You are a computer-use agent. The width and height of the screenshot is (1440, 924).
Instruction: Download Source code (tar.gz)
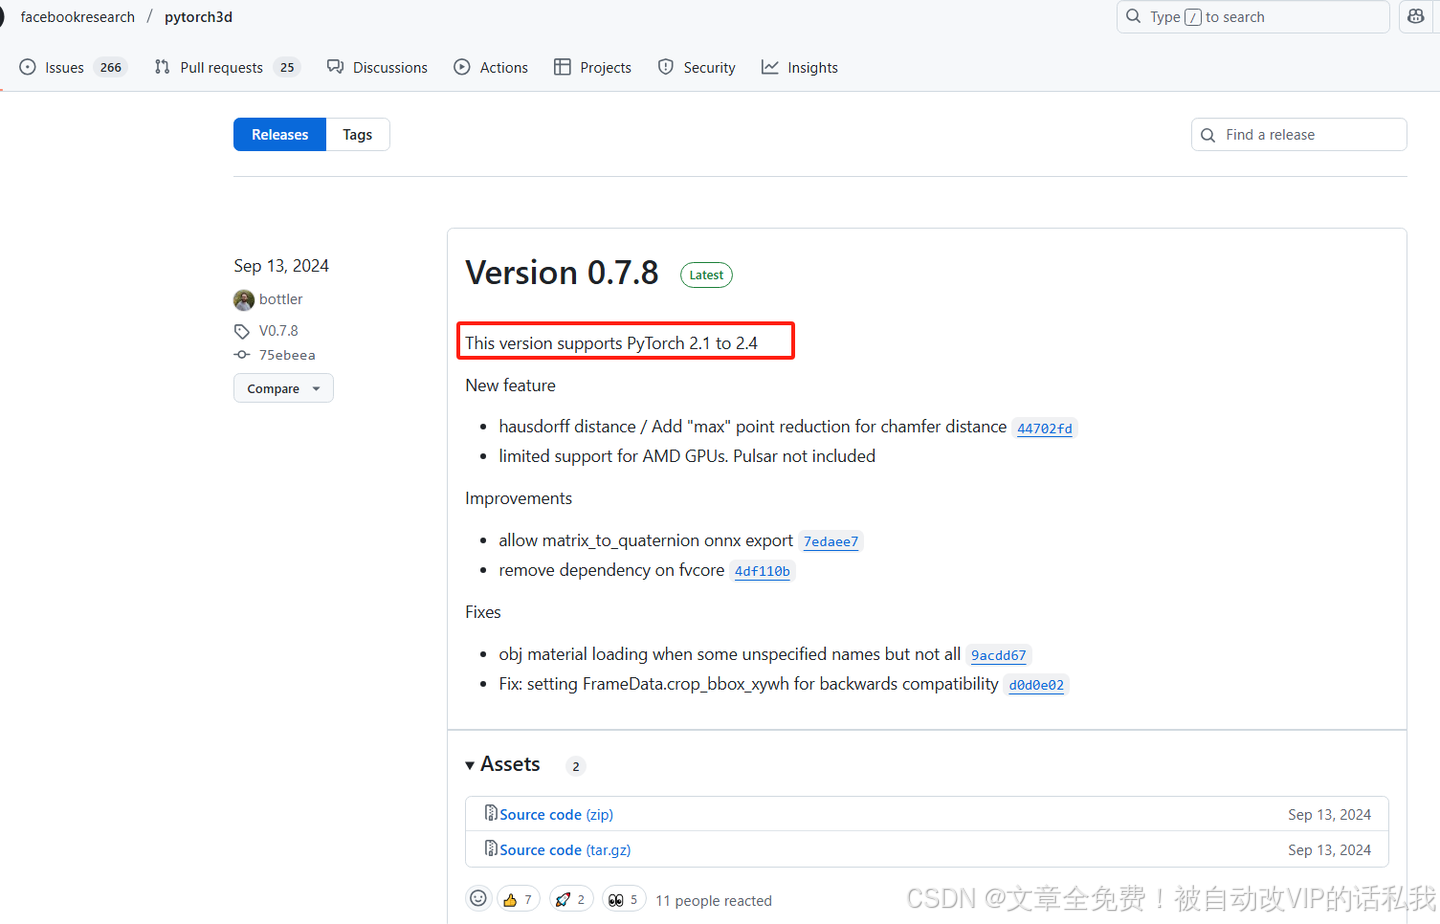(x=565, y=850)
